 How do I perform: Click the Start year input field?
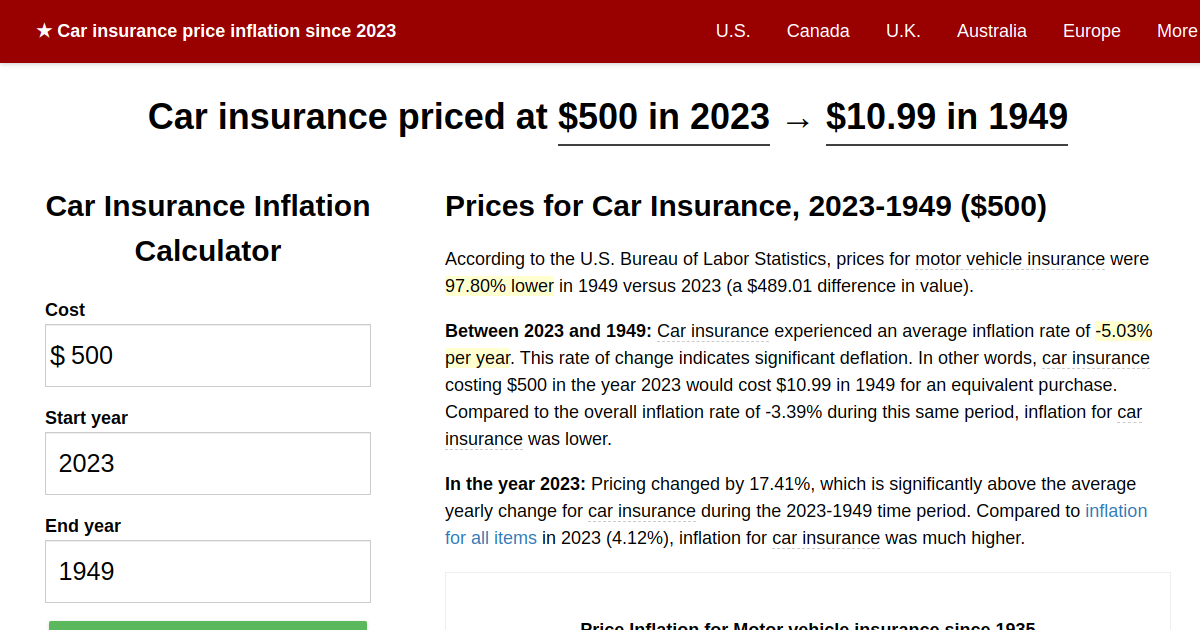click(x=207, y=463)
